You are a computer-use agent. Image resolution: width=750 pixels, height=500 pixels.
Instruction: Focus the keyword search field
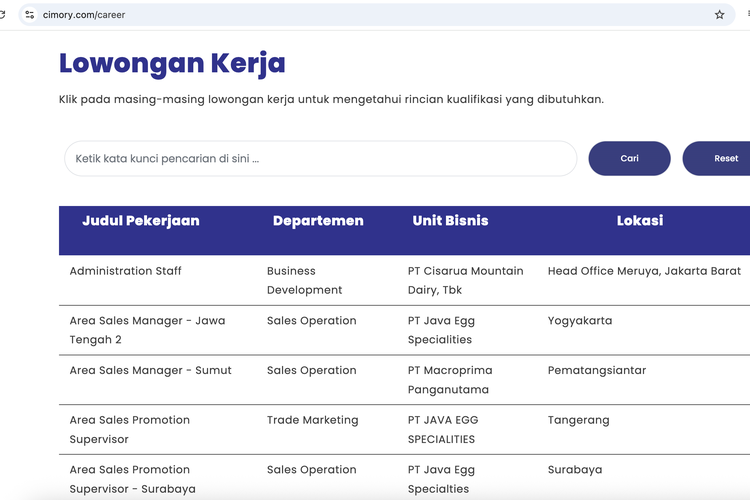click(320, 158)
